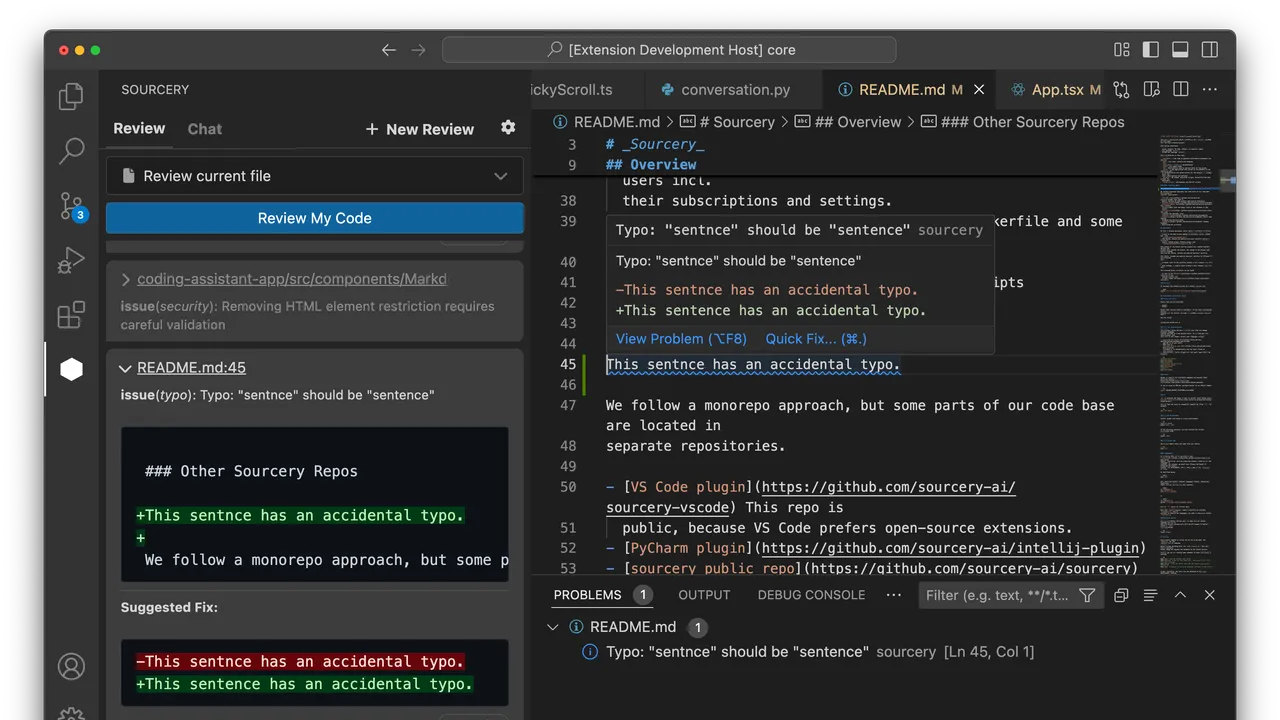Toggle bottom Panel visibility in title bar
This screenshot has width=1280, height=720.
(1180, 50)
